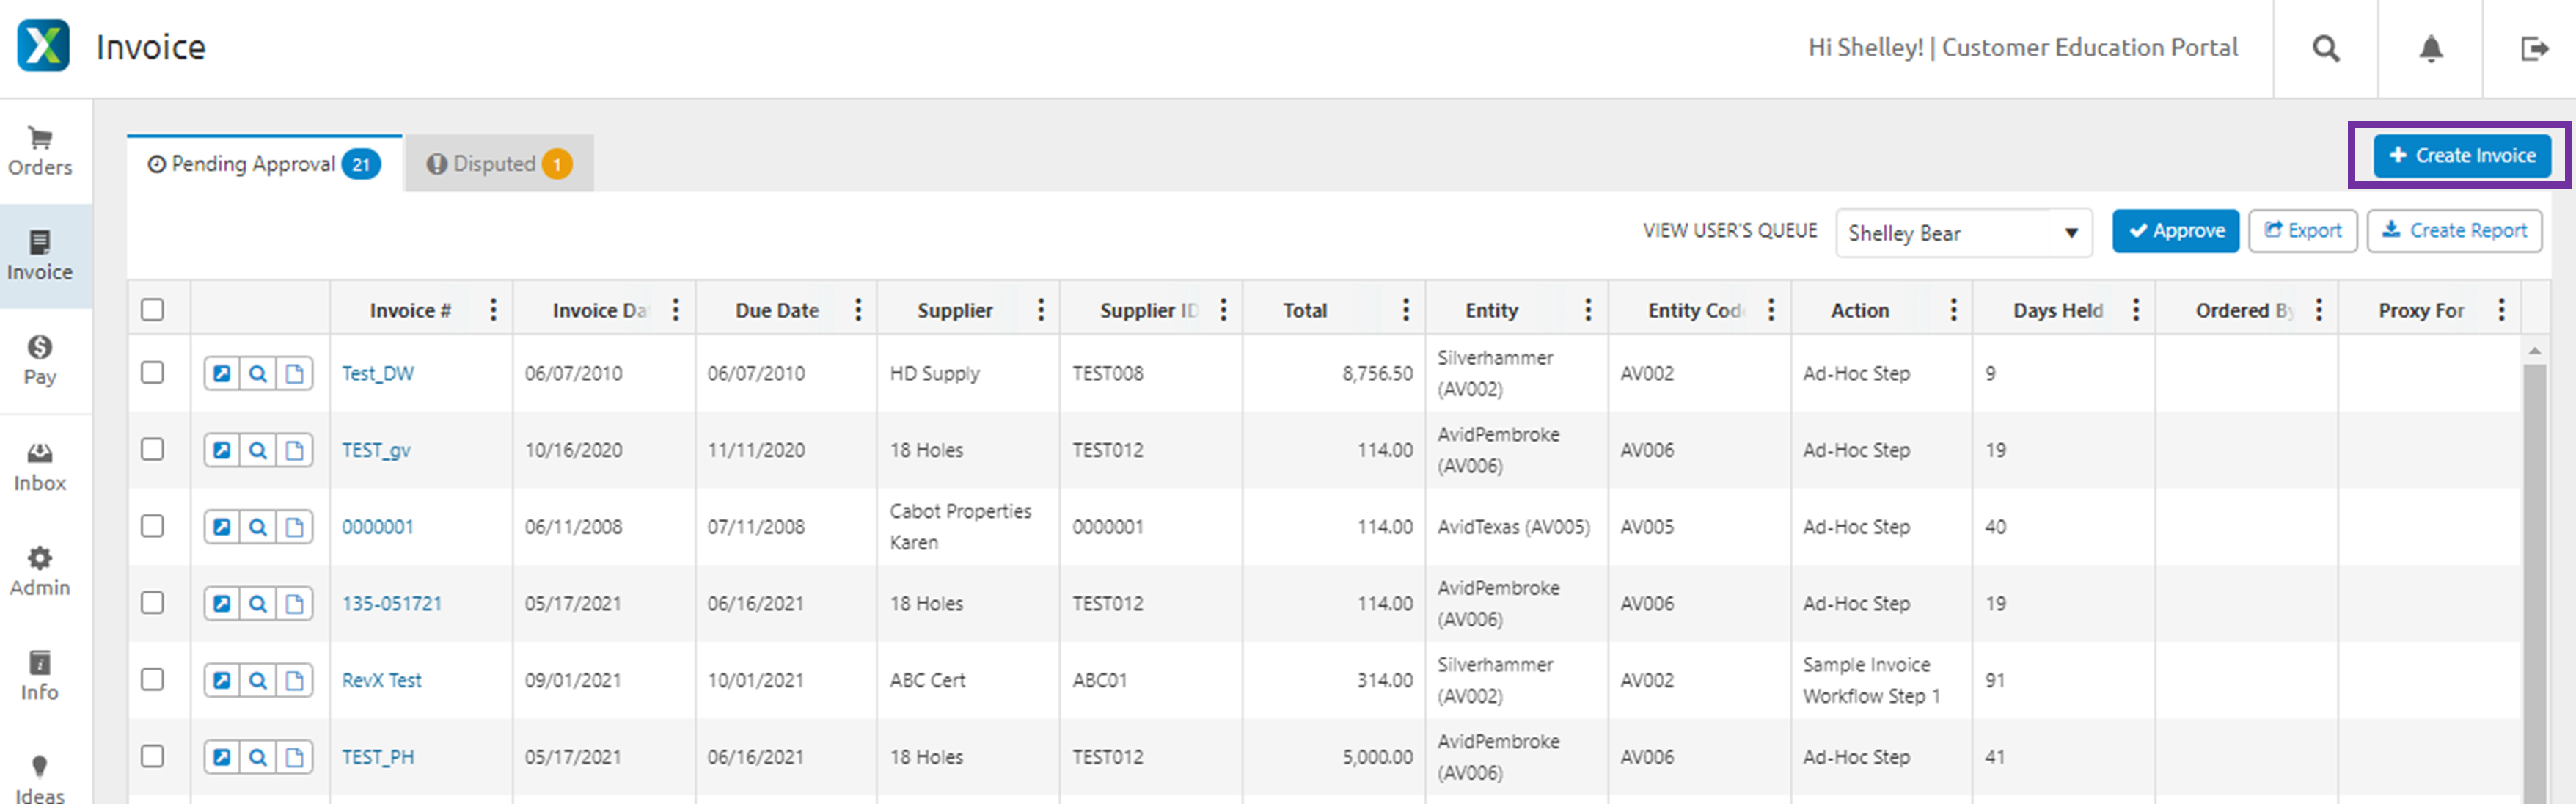Open invoice 135-051721 via its link
The width and height of the screenshot is (2576, 804).
point(391,603)
